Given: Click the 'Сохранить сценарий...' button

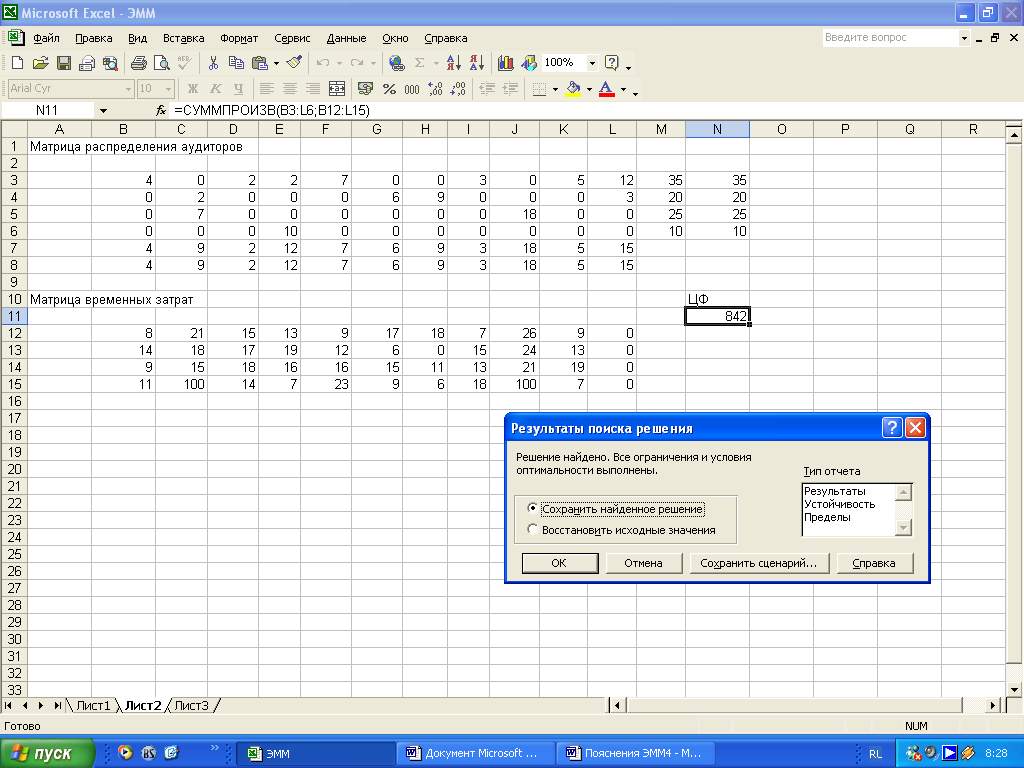Looking at the screenshot, I should pyautogui.click(x=758, y=563).
